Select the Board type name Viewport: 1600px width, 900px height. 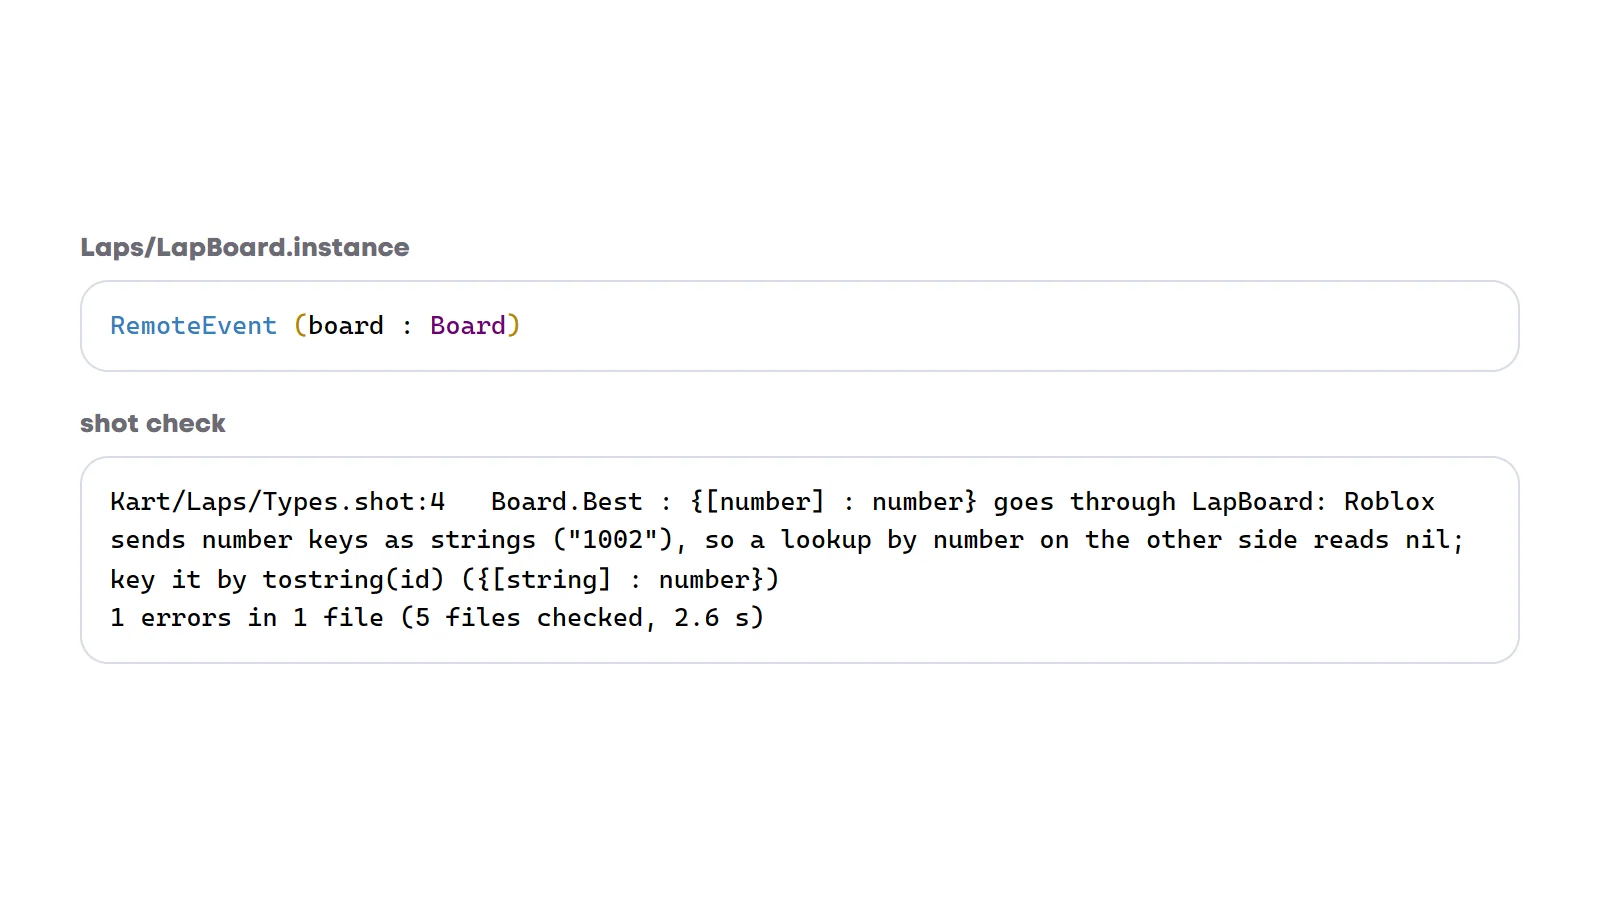[468, 326]
